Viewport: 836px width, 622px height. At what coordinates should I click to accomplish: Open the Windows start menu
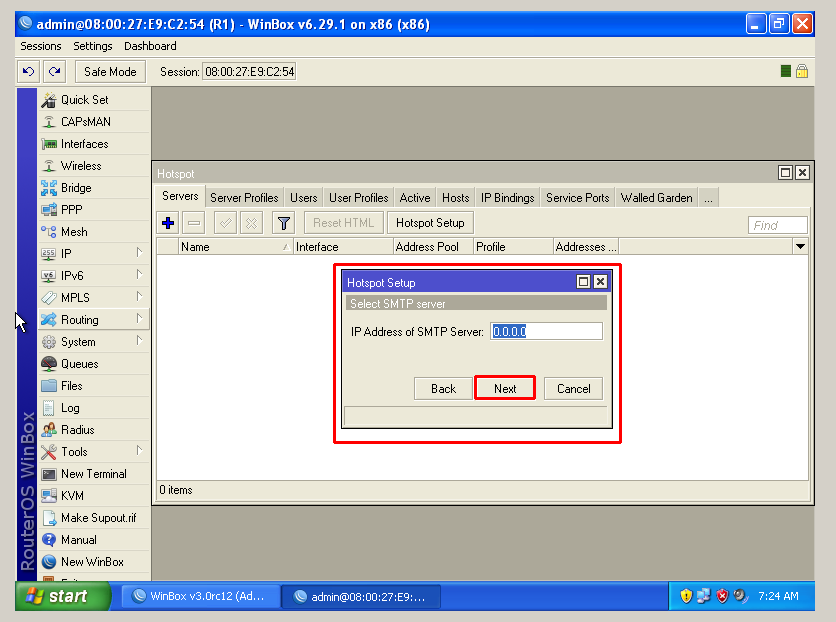click(x=63, y=596)
